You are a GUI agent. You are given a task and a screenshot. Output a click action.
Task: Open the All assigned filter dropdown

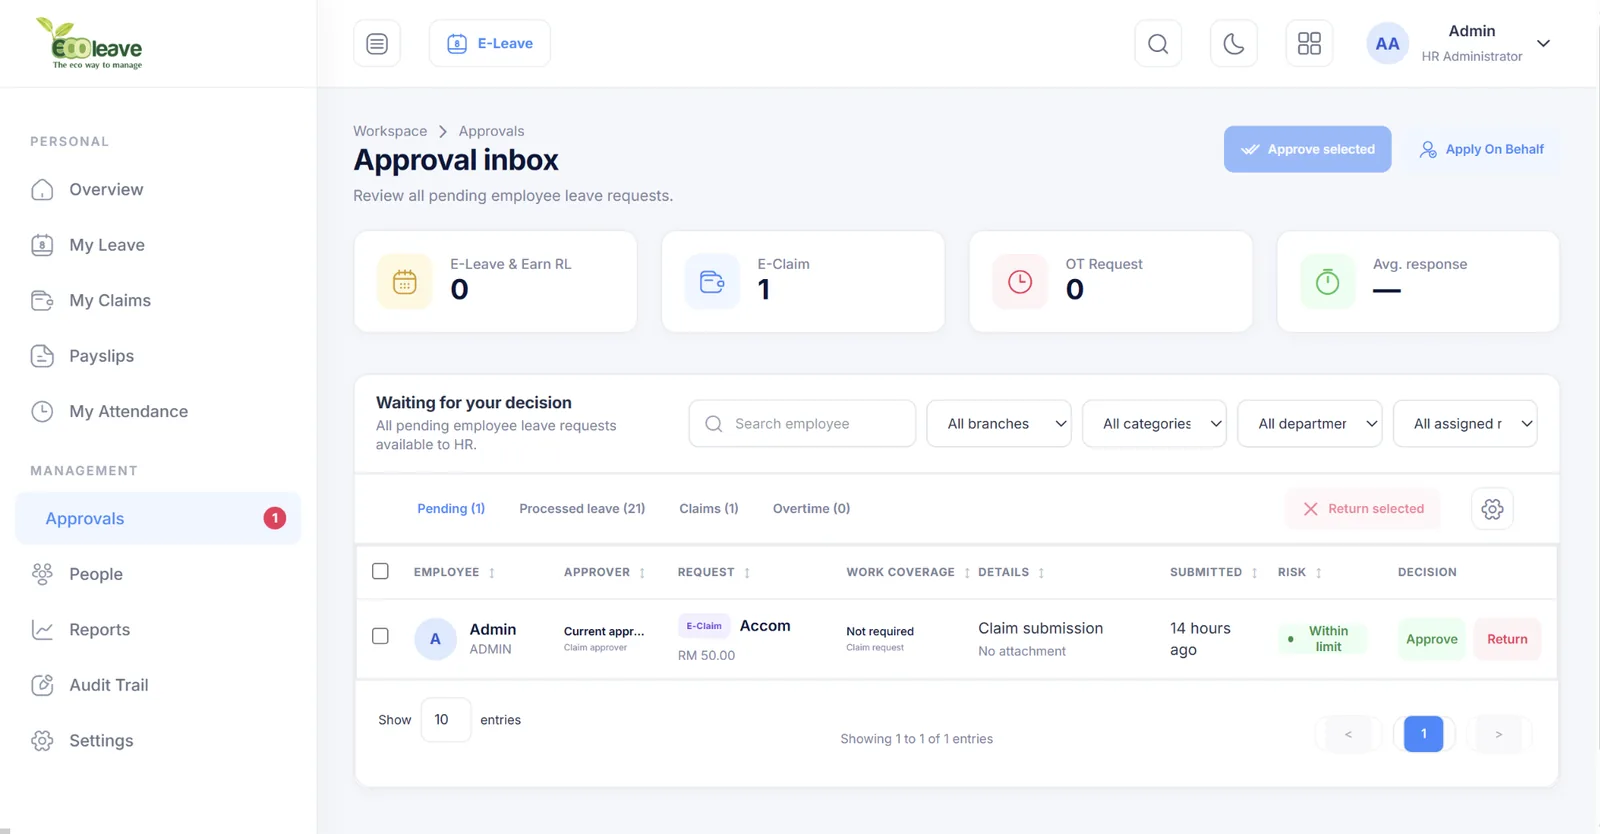(1465, 424)
